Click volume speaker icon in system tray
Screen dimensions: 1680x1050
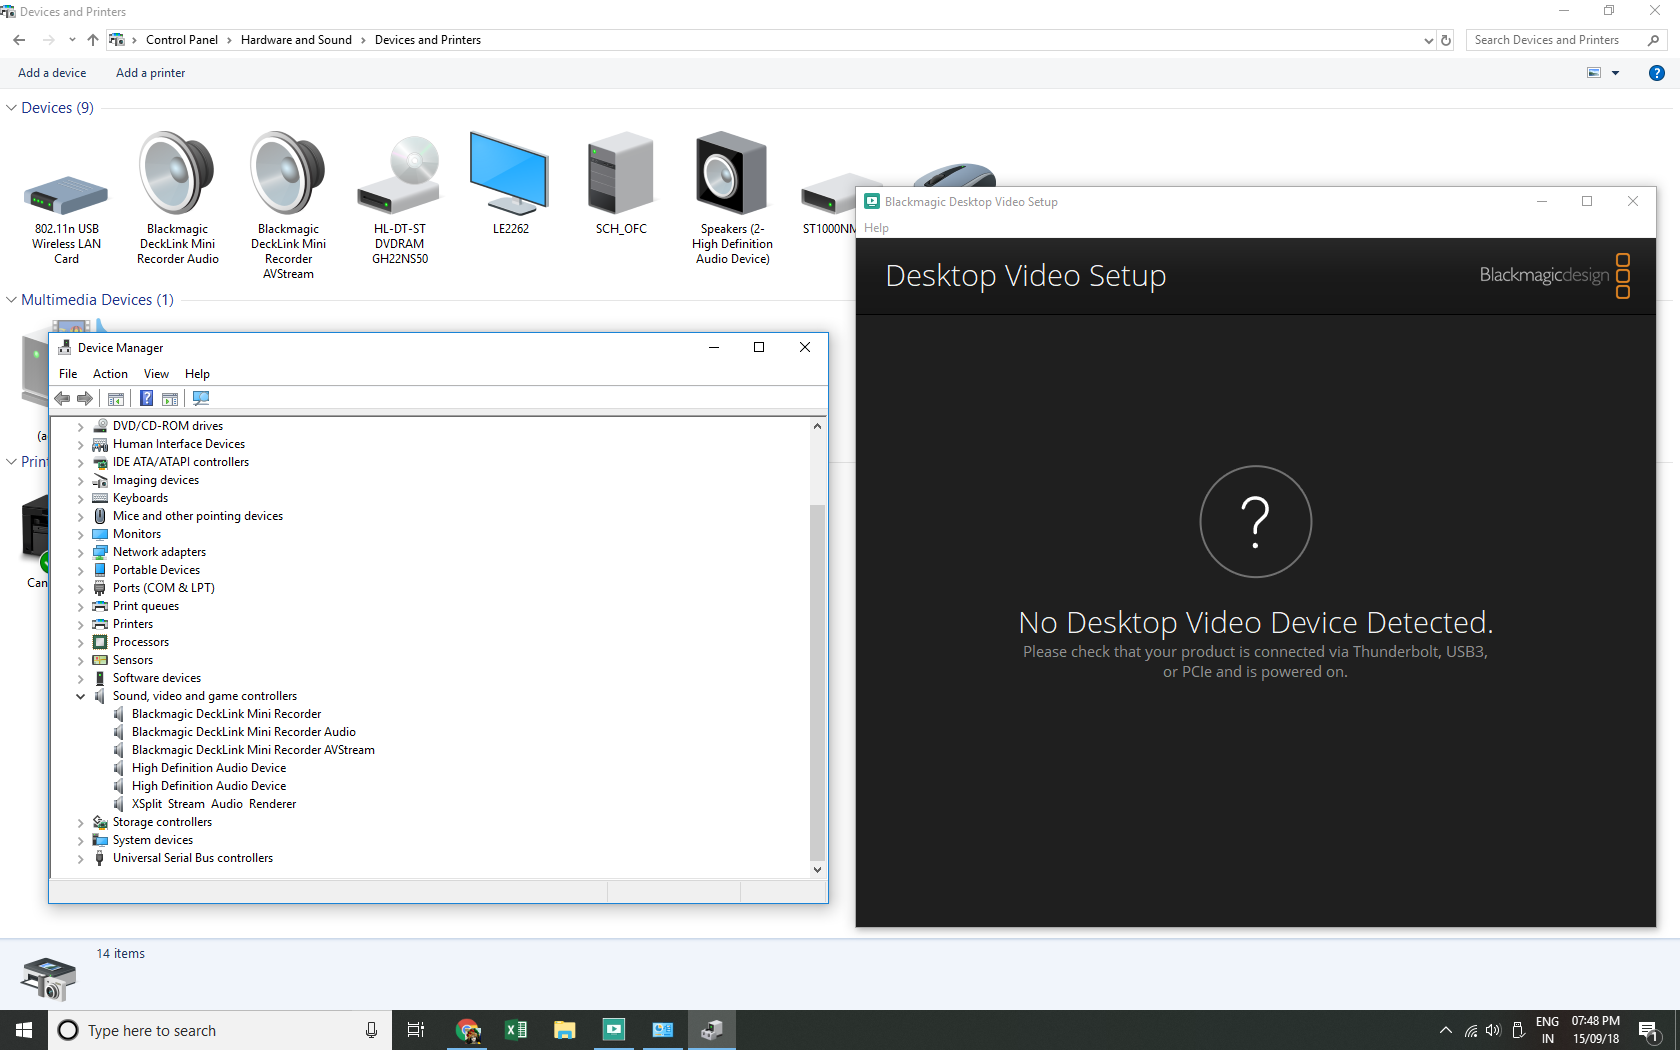click(x=1493, y=1031)
